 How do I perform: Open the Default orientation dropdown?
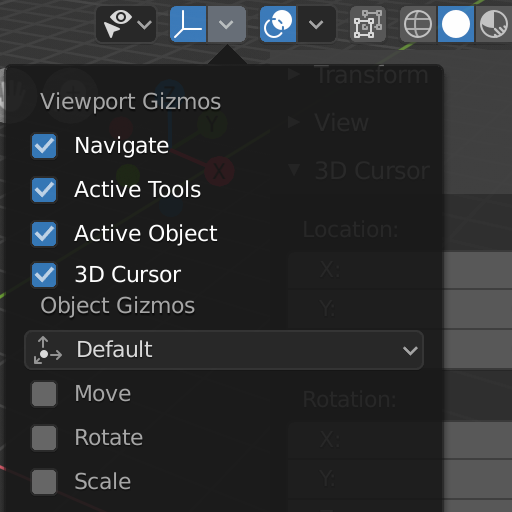[224, 350]
